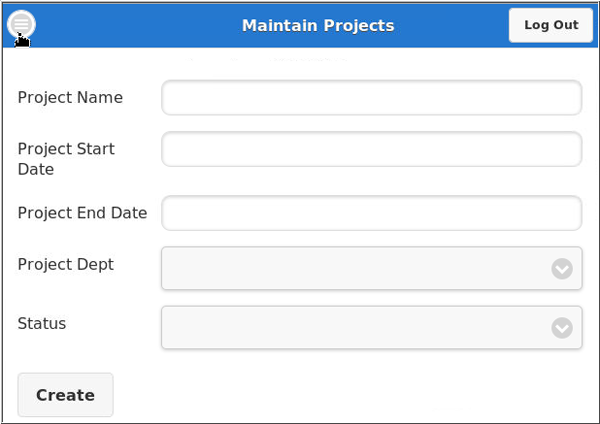600x424 pixels.
Task: Click the Project Dept dropdown arrow icon
Action: (x=562, y=268)
